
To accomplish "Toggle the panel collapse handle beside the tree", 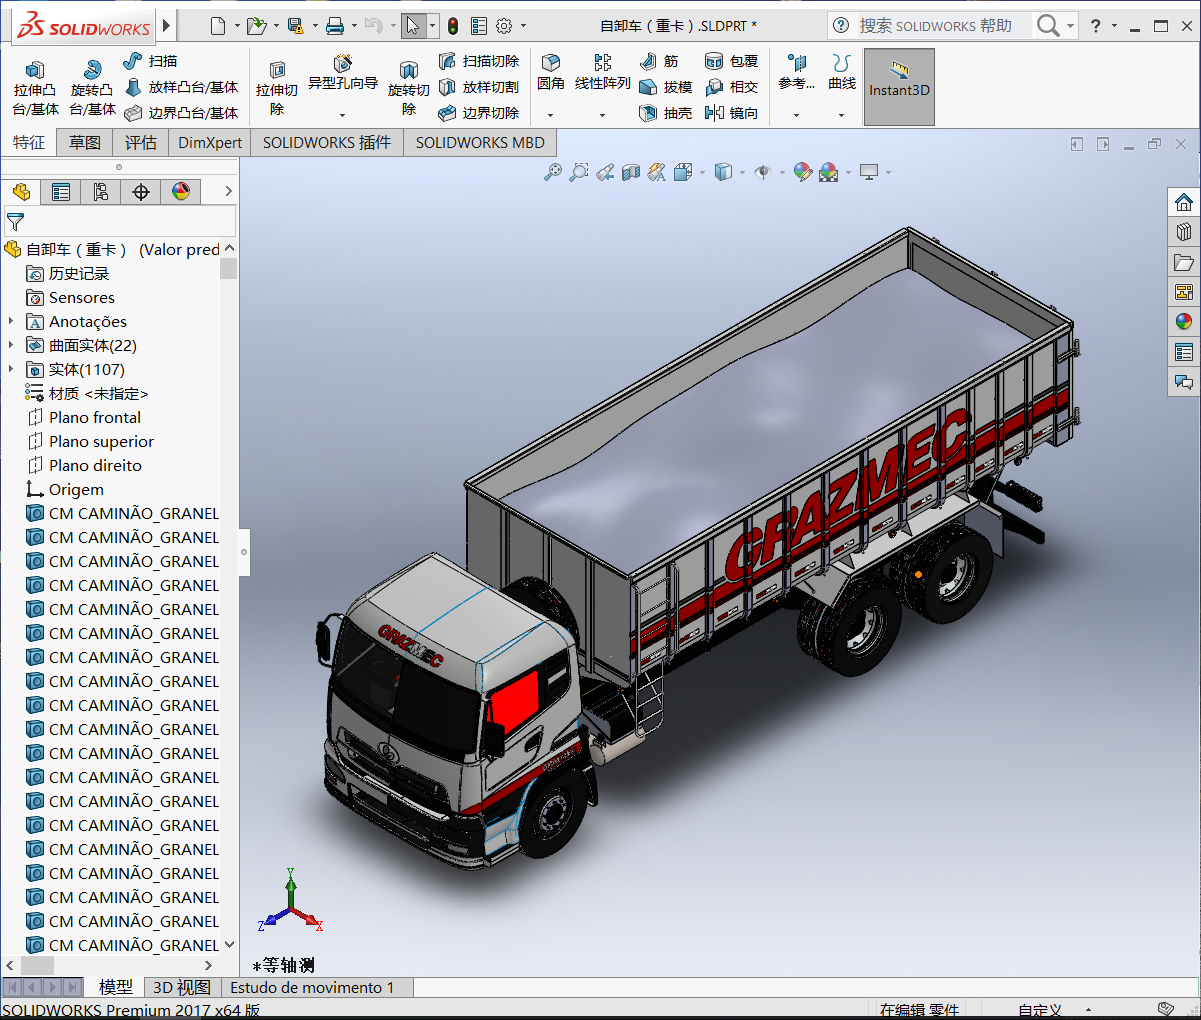I will [x=243, y=552].
